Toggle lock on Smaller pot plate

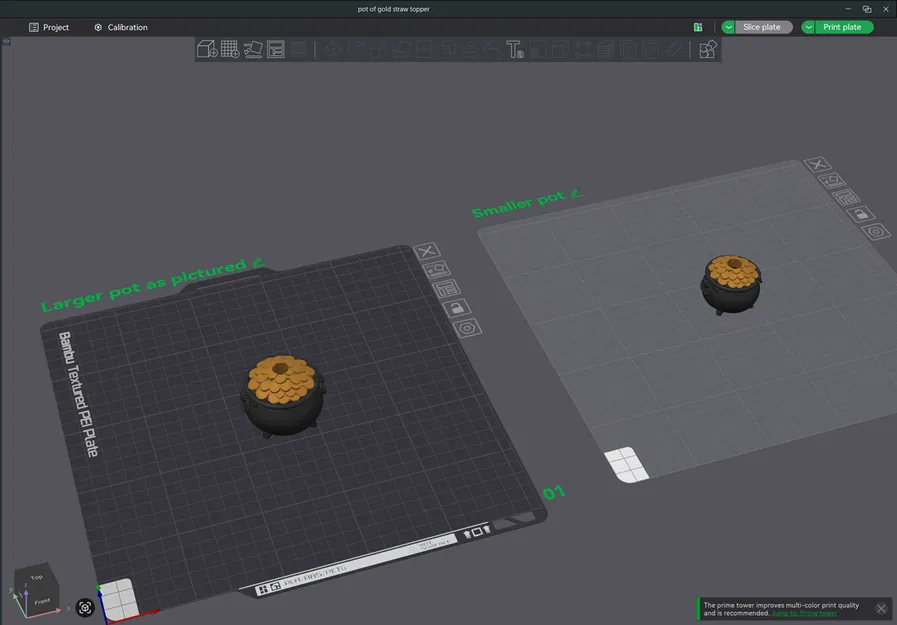(x=861, y=214)
